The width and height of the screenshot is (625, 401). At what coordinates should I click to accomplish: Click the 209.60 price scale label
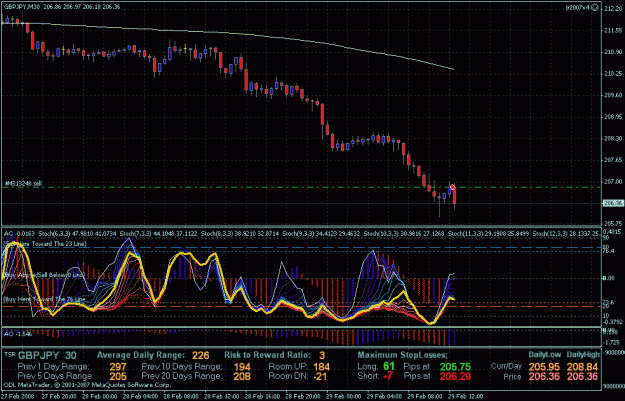(x=613, y=95)
